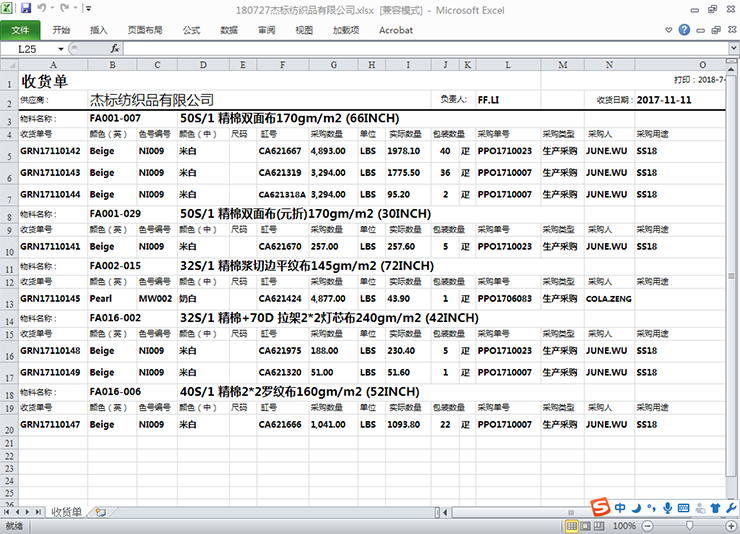The image size is (740, 534).
Task: Click the Insert Function fx button
Action: [115, 49]
